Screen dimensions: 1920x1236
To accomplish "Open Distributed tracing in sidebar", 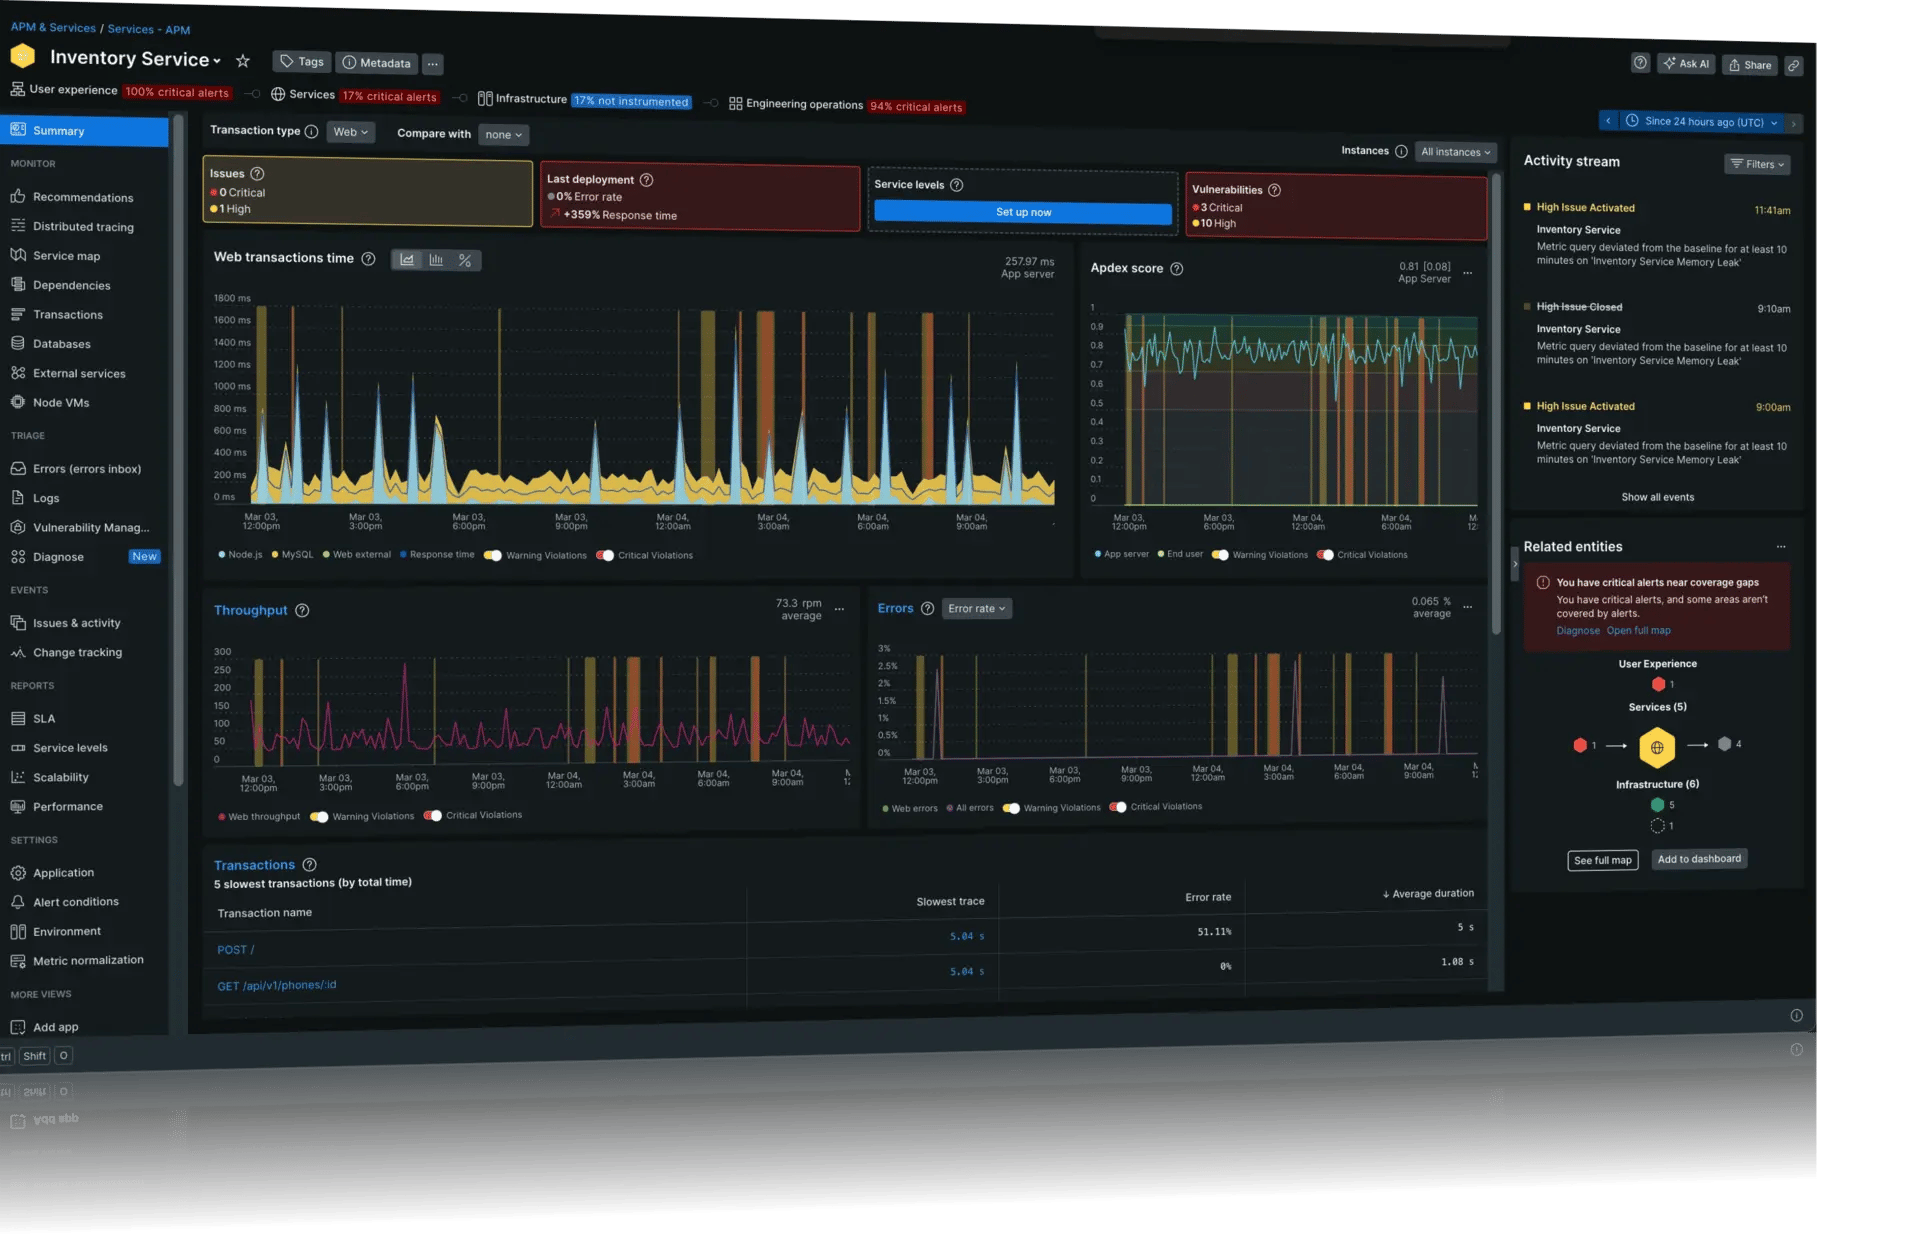I will point(83,227).
